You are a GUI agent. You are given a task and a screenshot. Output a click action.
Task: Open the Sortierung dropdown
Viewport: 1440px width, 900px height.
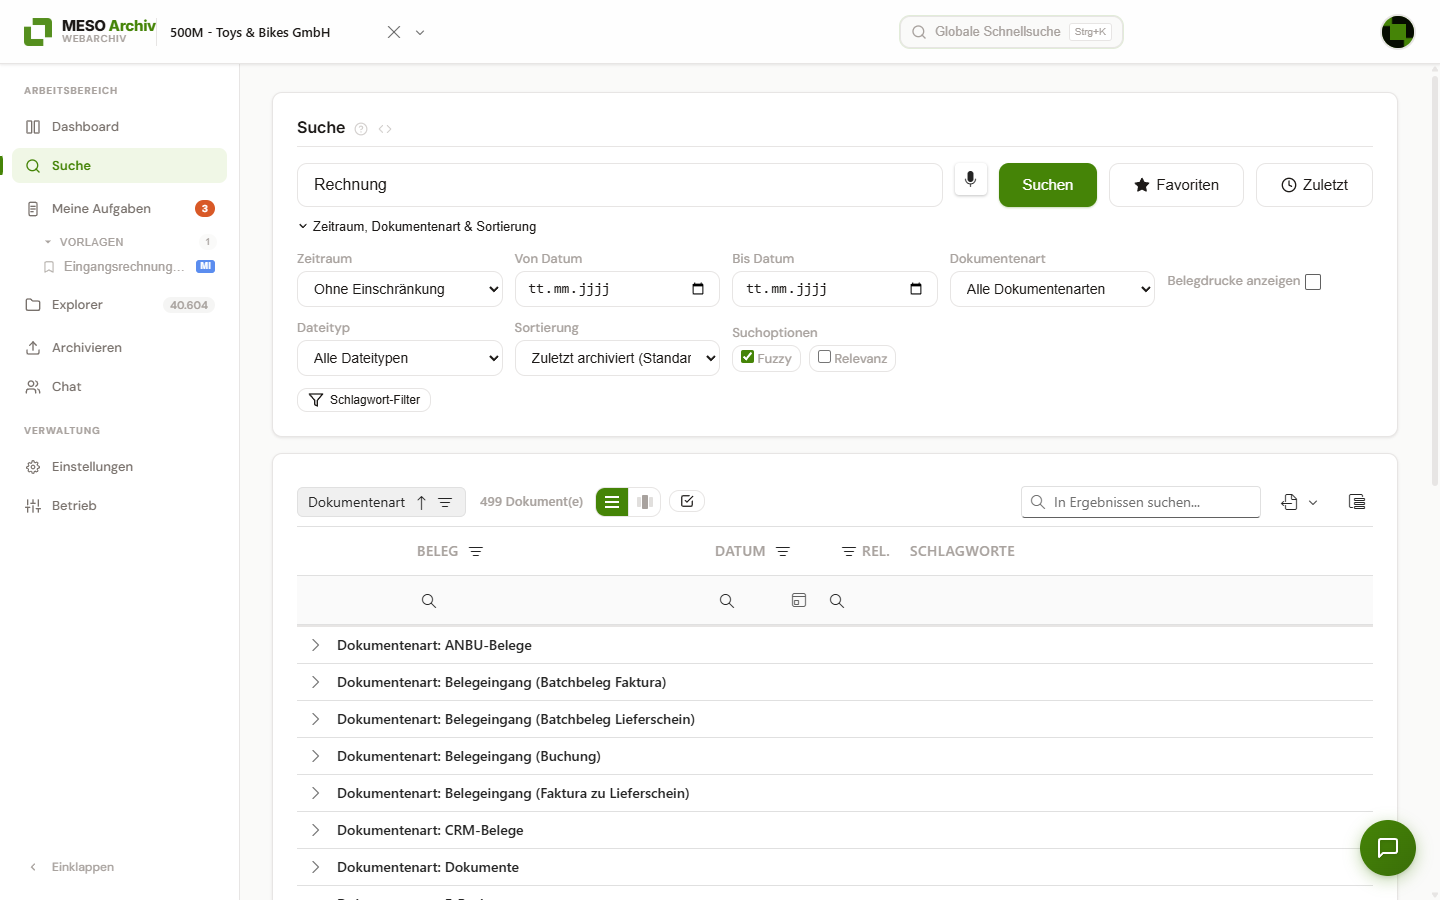(x=617, y=358)
